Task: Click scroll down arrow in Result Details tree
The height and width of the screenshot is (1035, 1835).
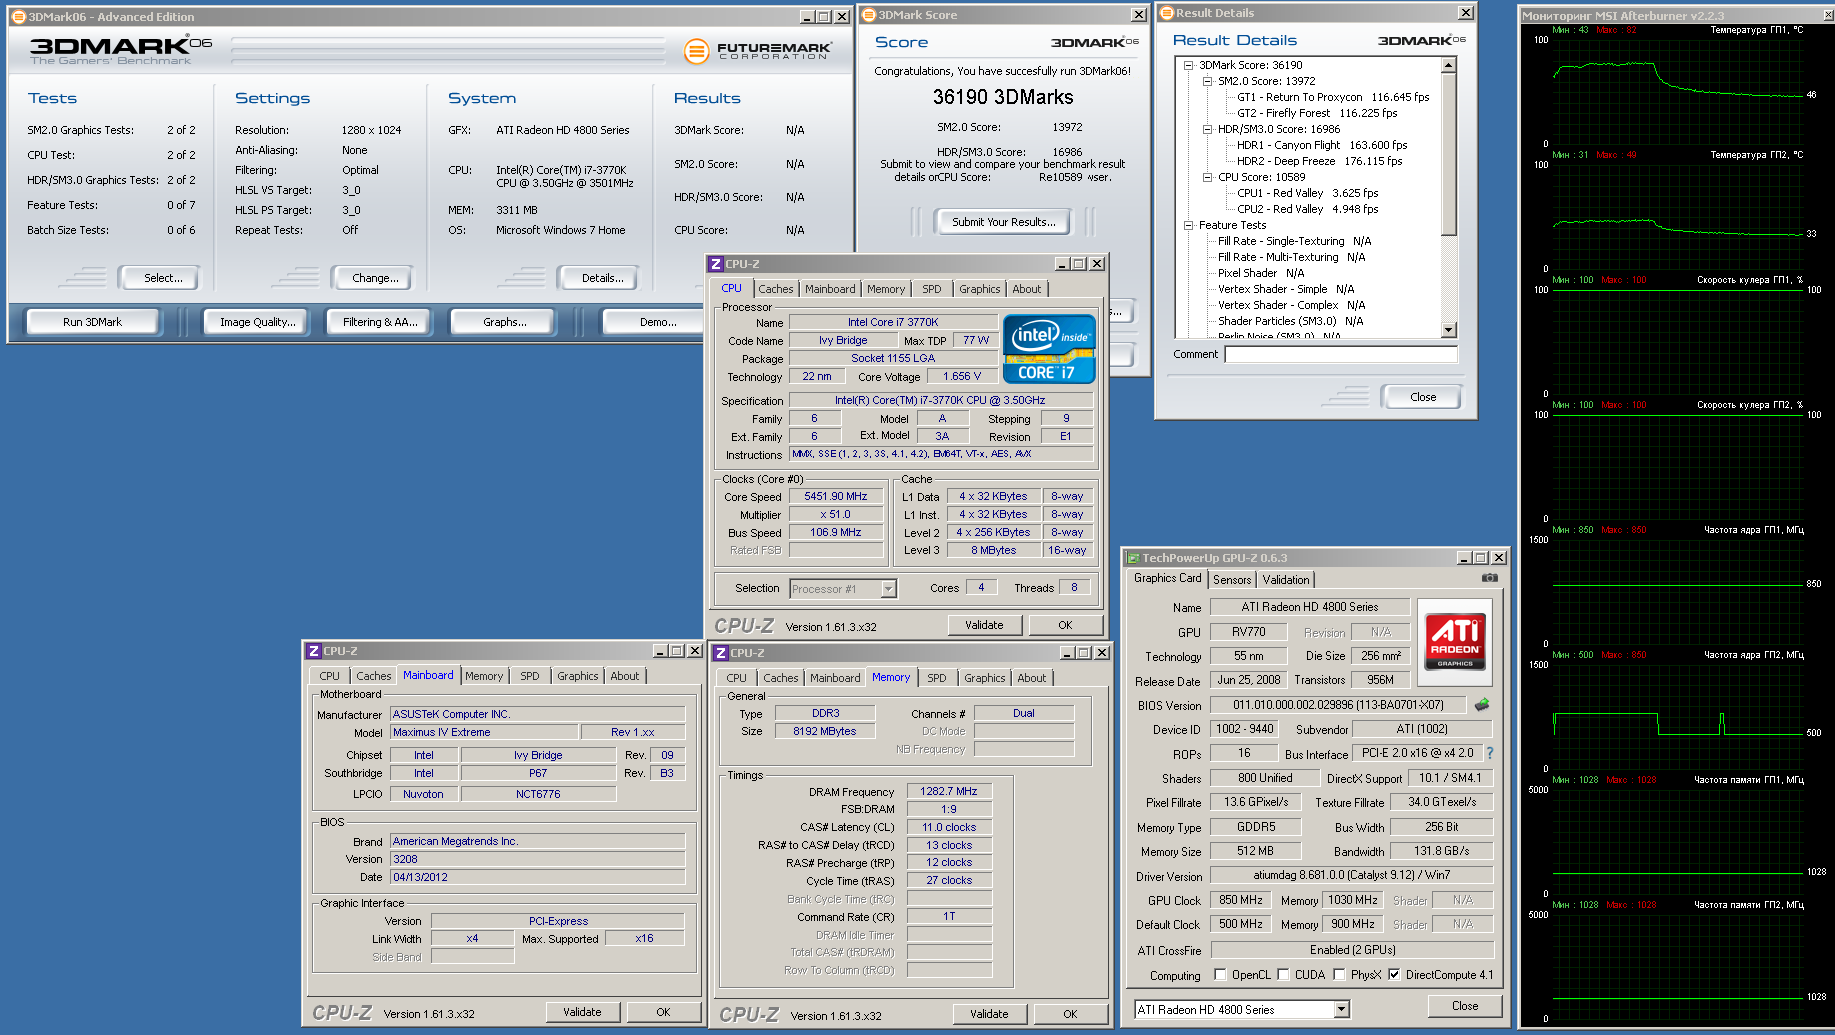Action: tap(1448, 329)
